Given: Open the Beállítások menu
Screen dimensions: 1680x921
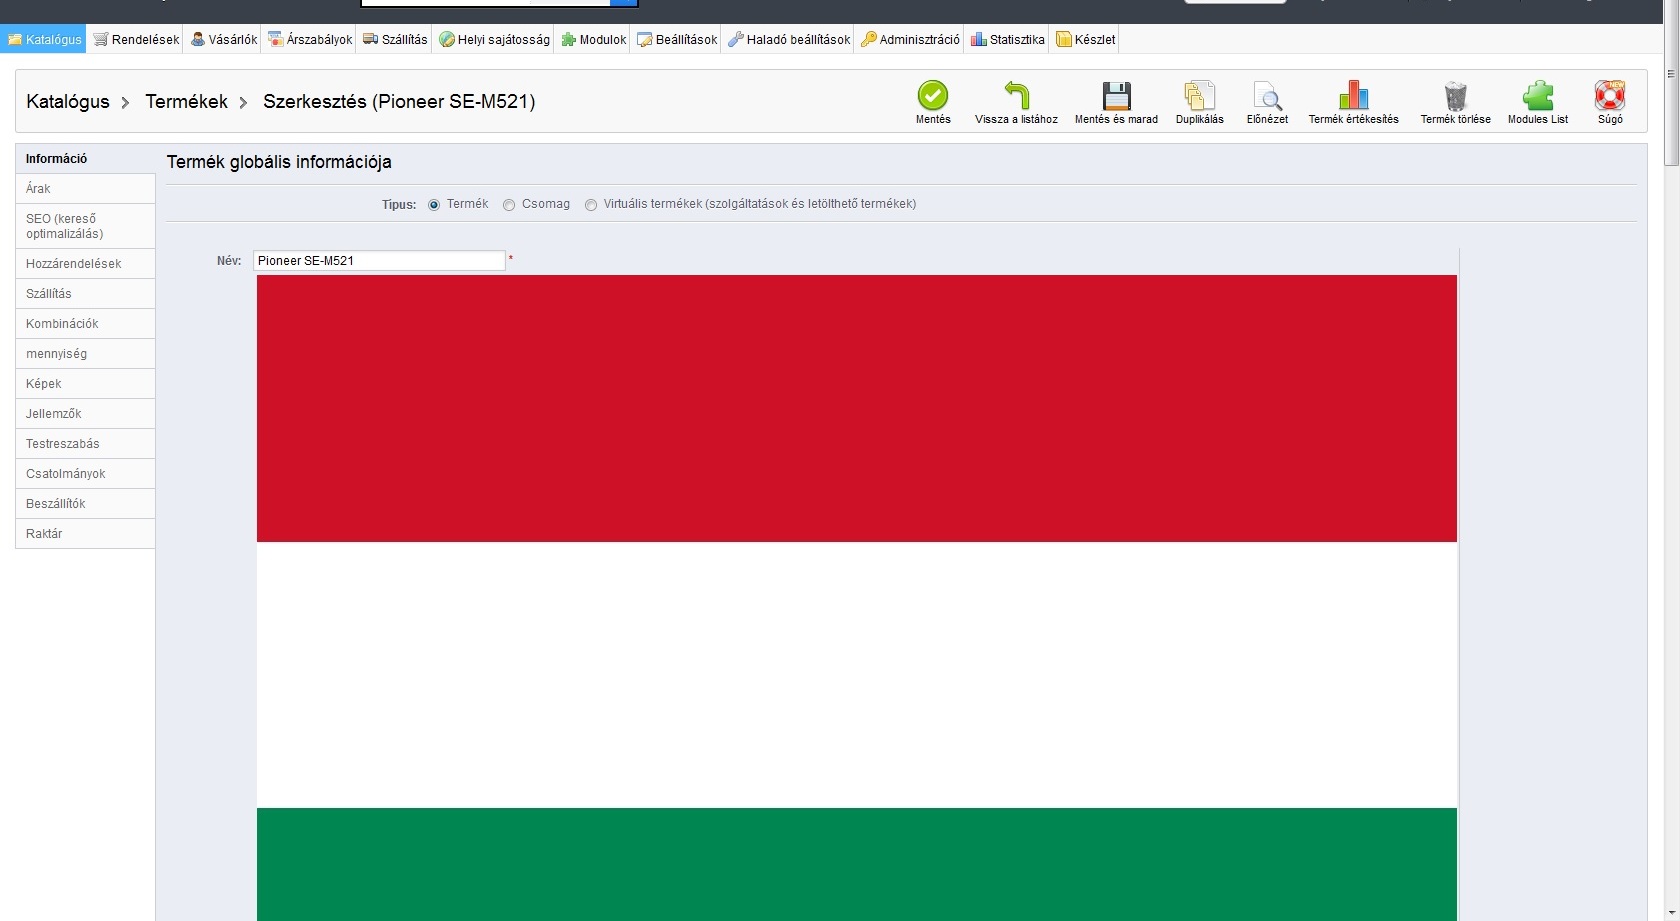Looking at the screenshot, I should [677, 40].
